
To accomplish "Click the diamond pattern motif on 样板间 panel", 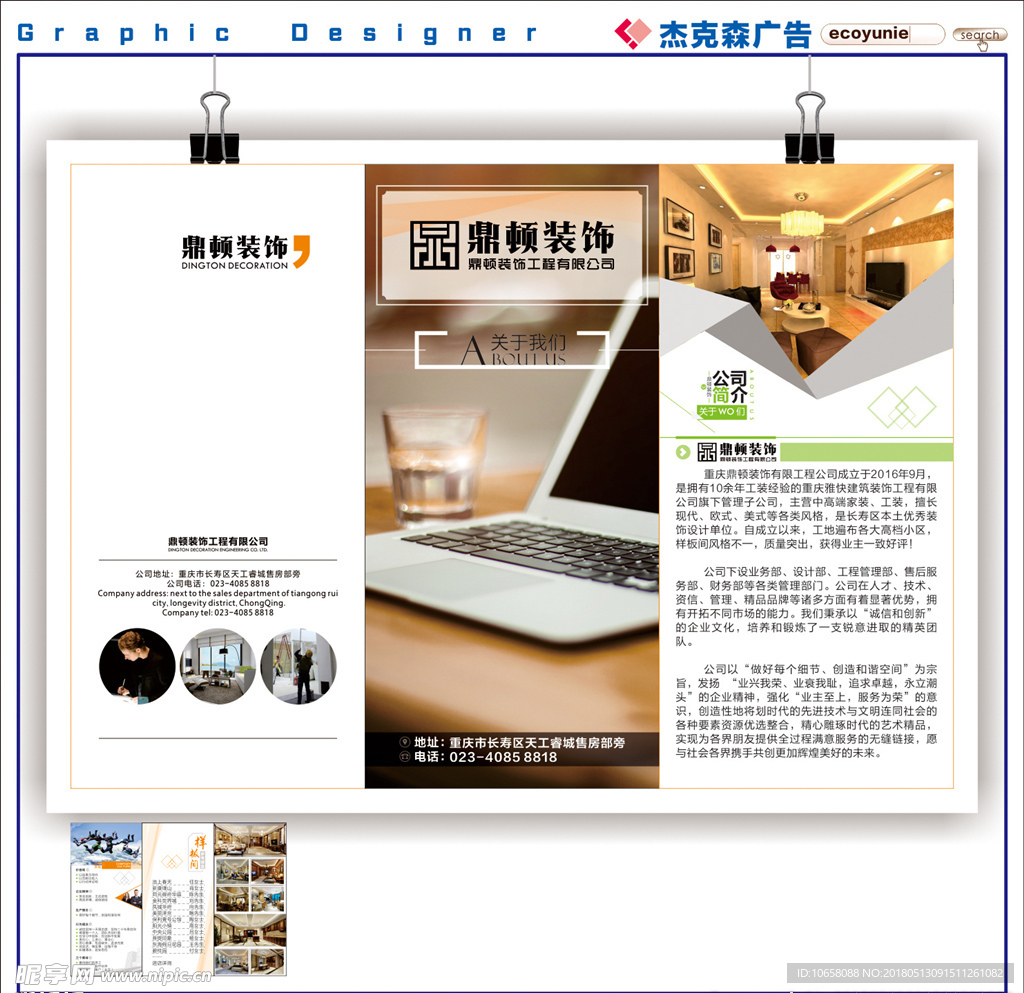I will click(170, 861).
